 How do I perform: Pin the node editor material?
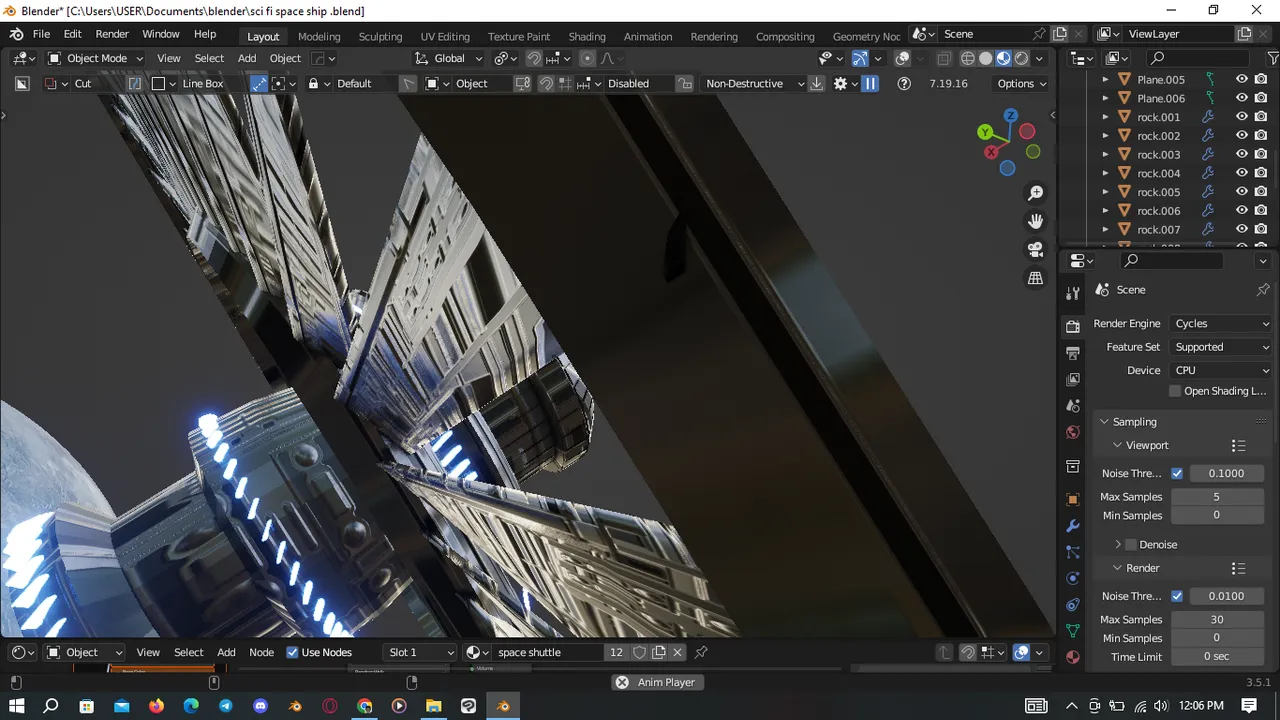click(x=701, y=652)
